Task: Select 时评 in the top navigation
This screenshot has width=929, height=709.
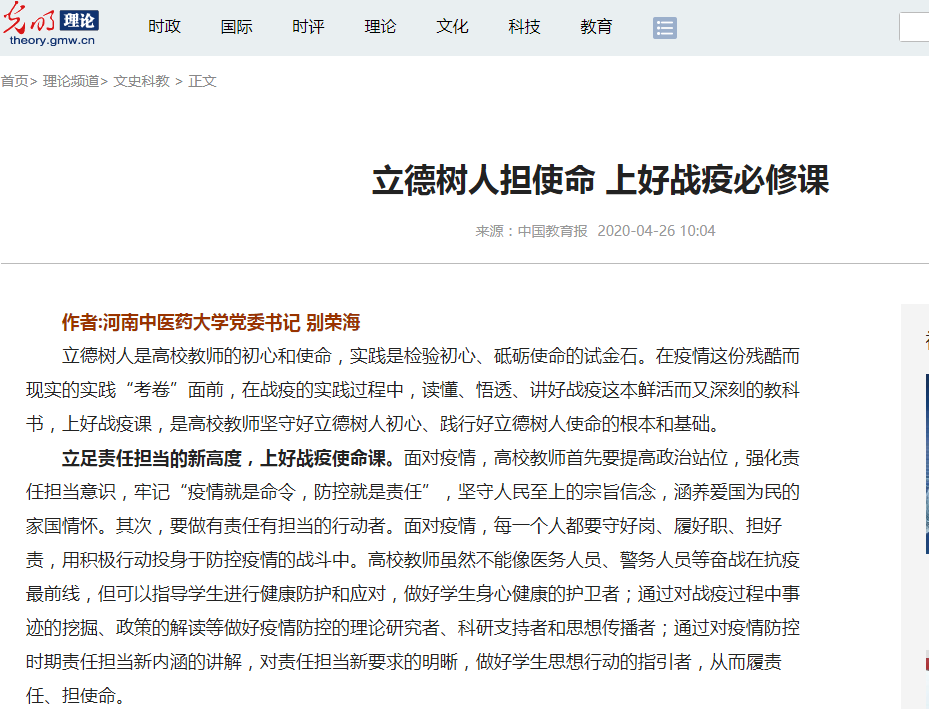Action: (308, 27)
